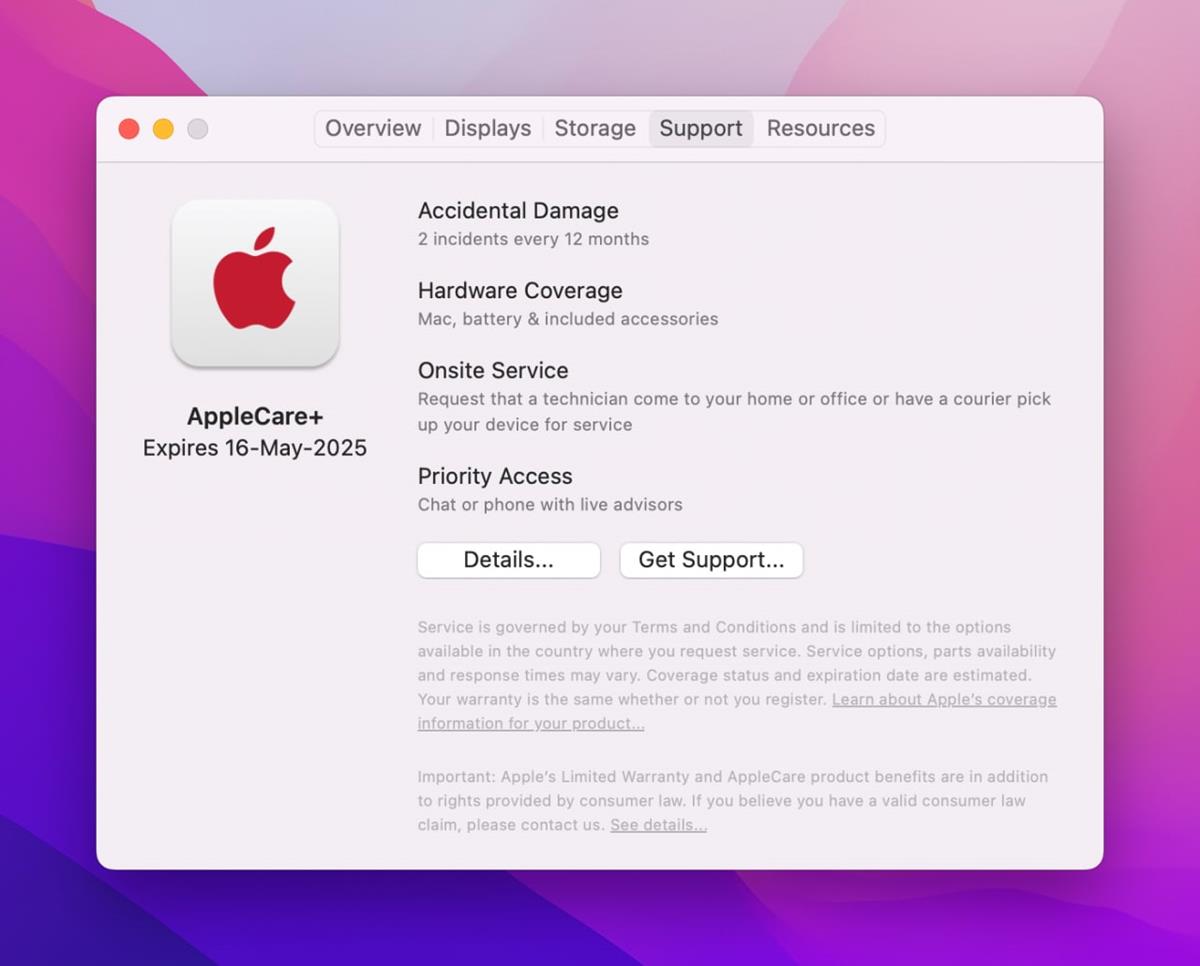Click the Hardware Coverage heading
Screen dimensions: 1200x966
coord(519,290)
